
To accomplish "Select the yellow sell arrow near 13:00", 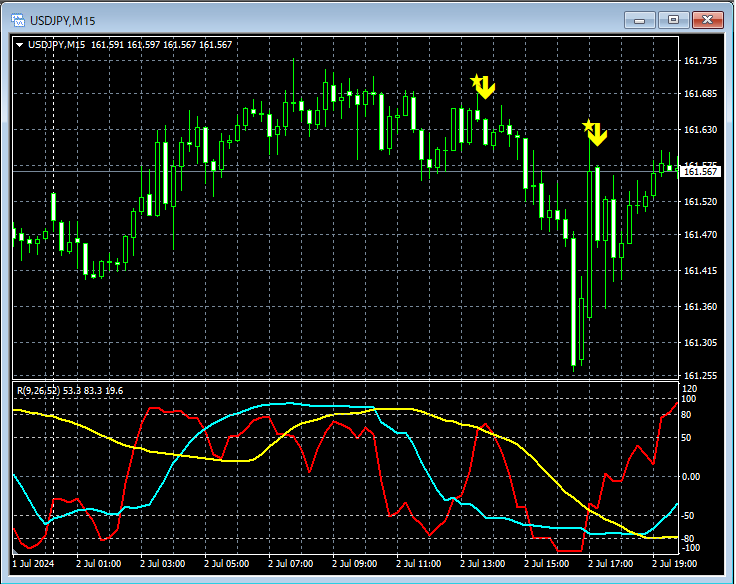I will (483, 86).
